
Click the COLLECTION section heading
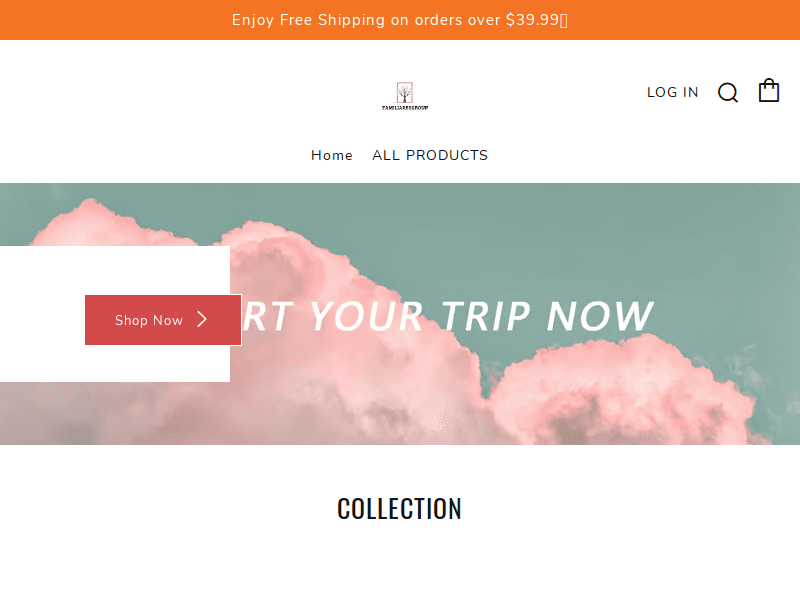[x=399, y=509]
